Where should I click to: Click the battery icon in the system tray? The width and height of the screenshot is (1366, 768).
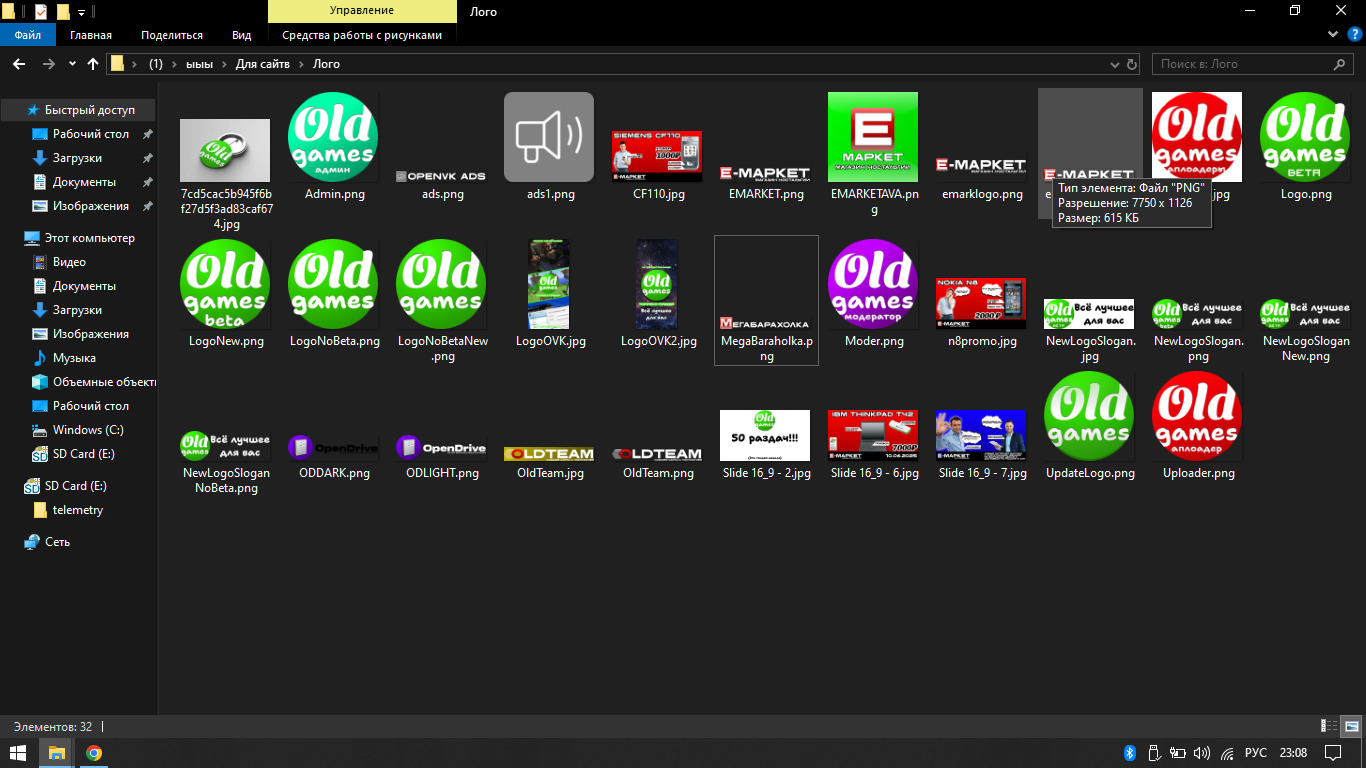coord(1178,753)
